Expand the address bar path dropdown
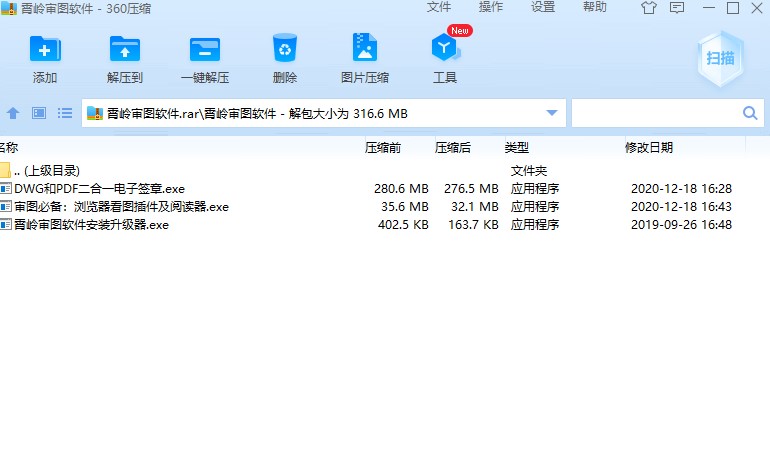 [x=552, y=113]
